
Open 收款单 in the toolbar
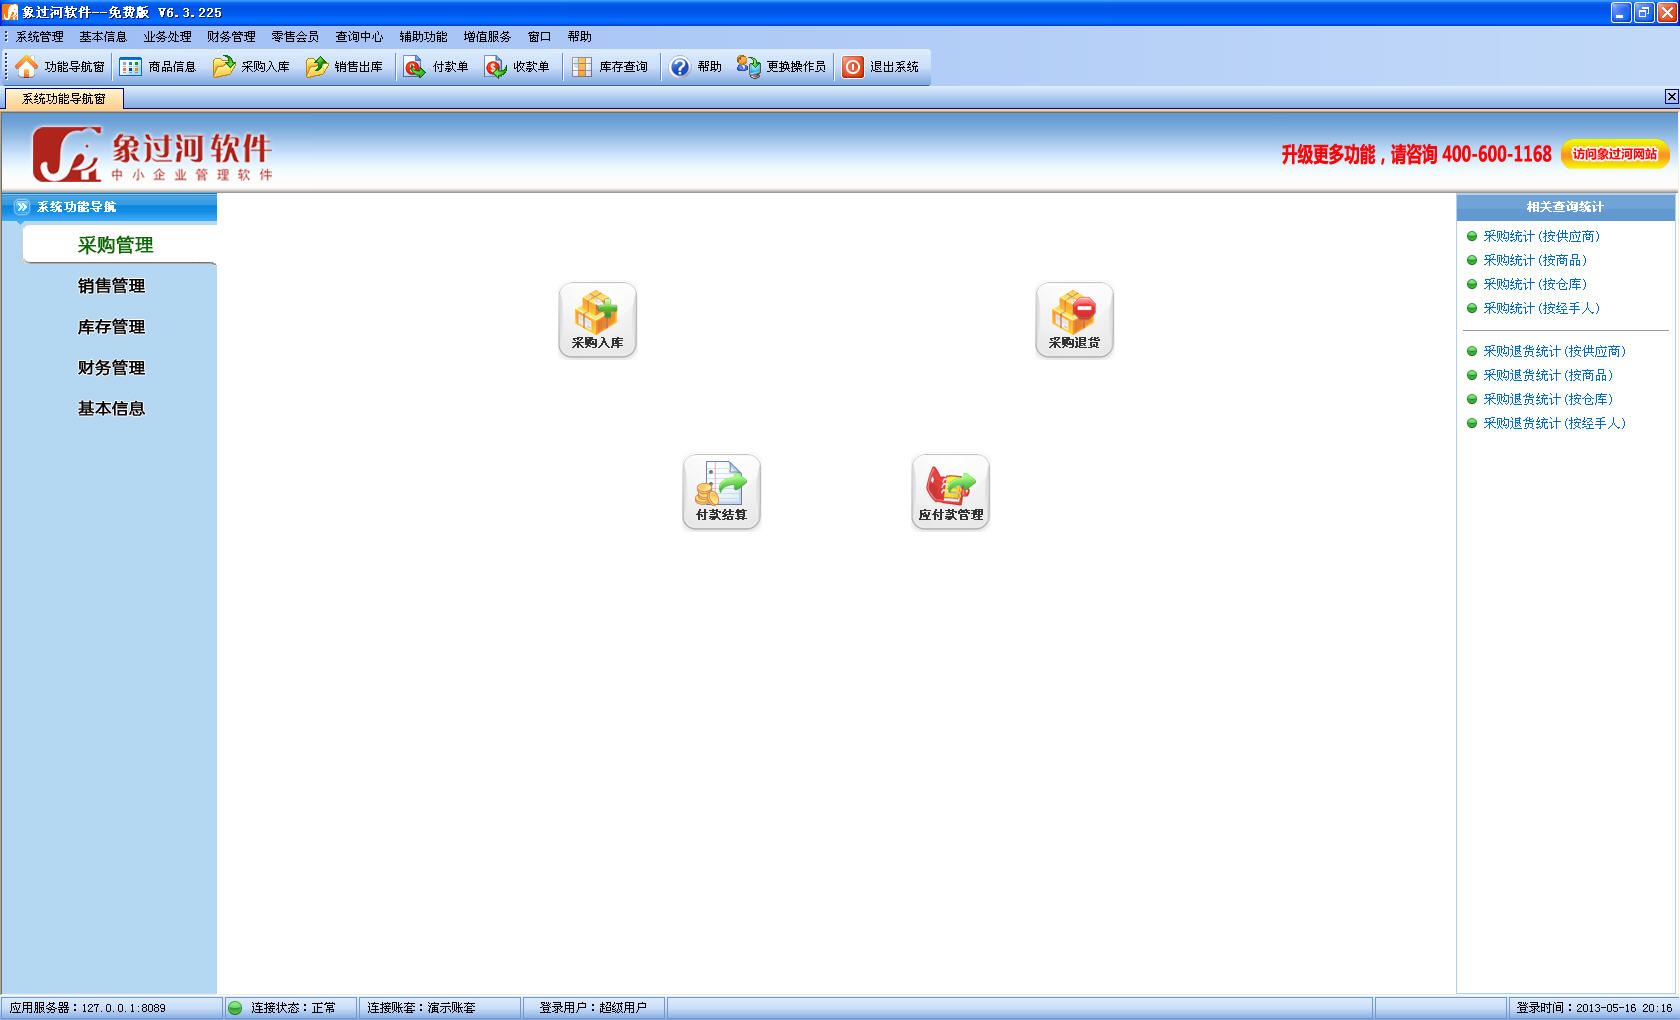pyautogui.click(x=517, y=67)
